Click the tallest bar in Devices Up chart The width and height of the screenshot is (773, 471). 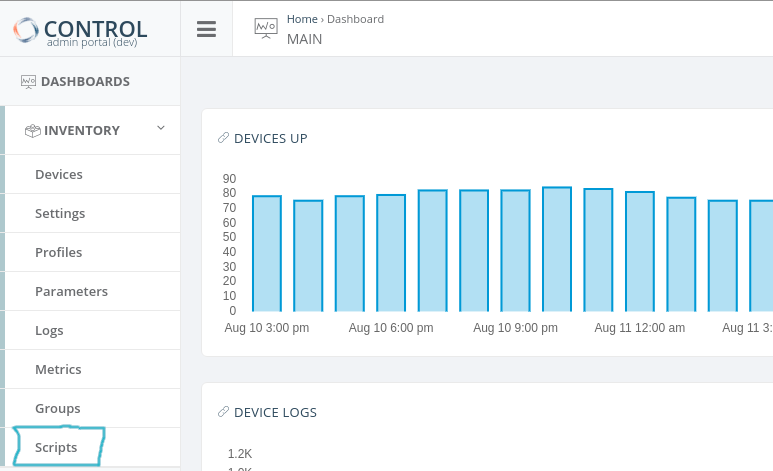557,249
